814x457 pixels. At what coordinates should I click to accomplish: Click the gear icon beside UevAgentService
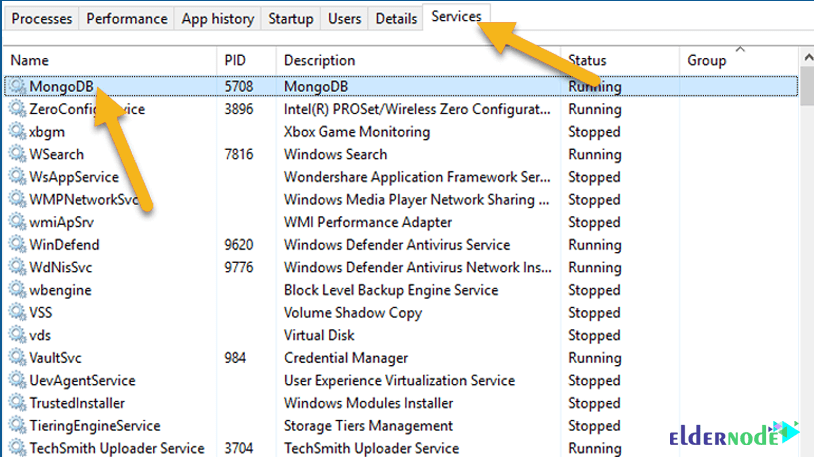coord(17,380)
